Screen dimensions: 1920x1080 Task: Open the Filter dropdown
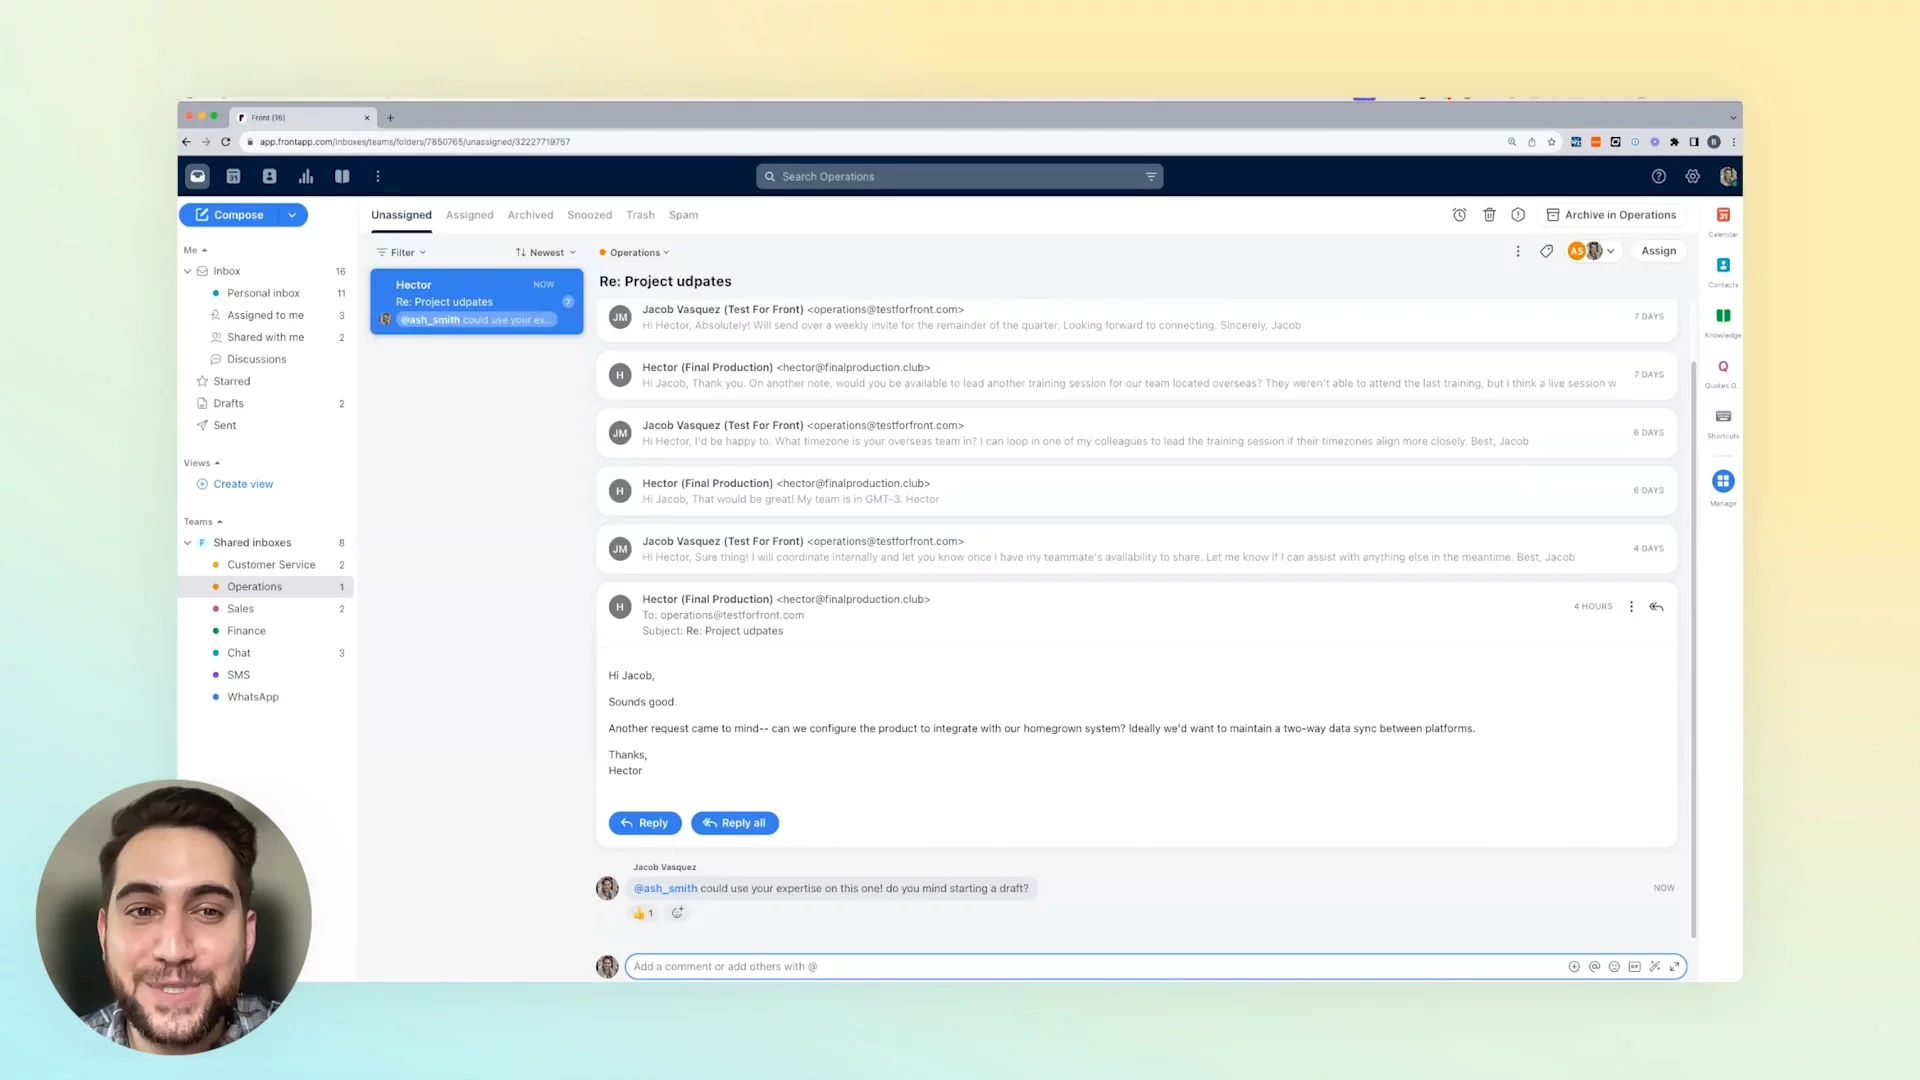tap(401, 253)
